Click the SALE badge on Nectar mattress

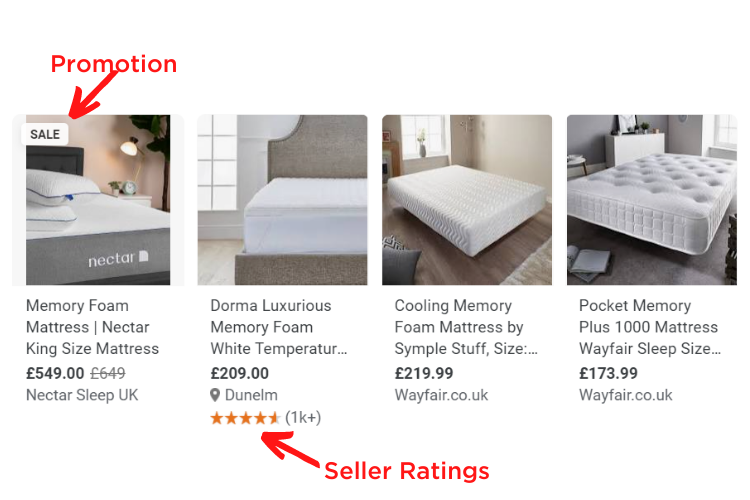45,134
